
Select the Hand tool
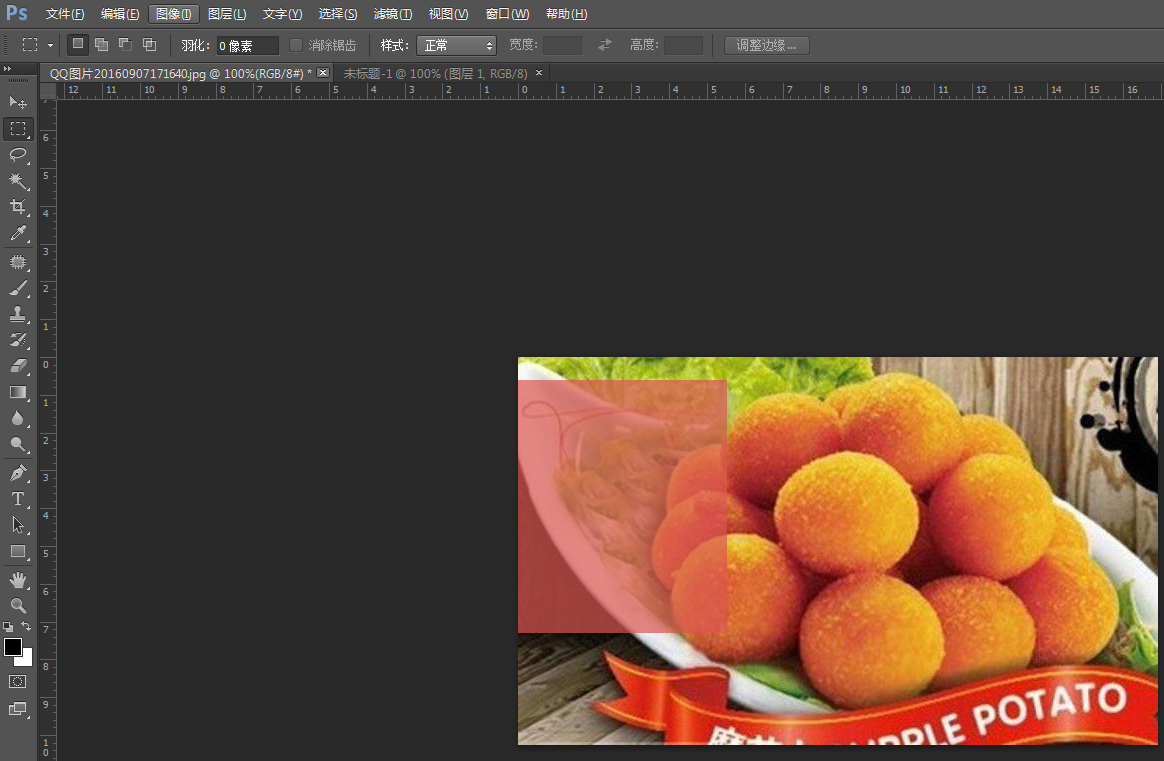coord(18,580)
